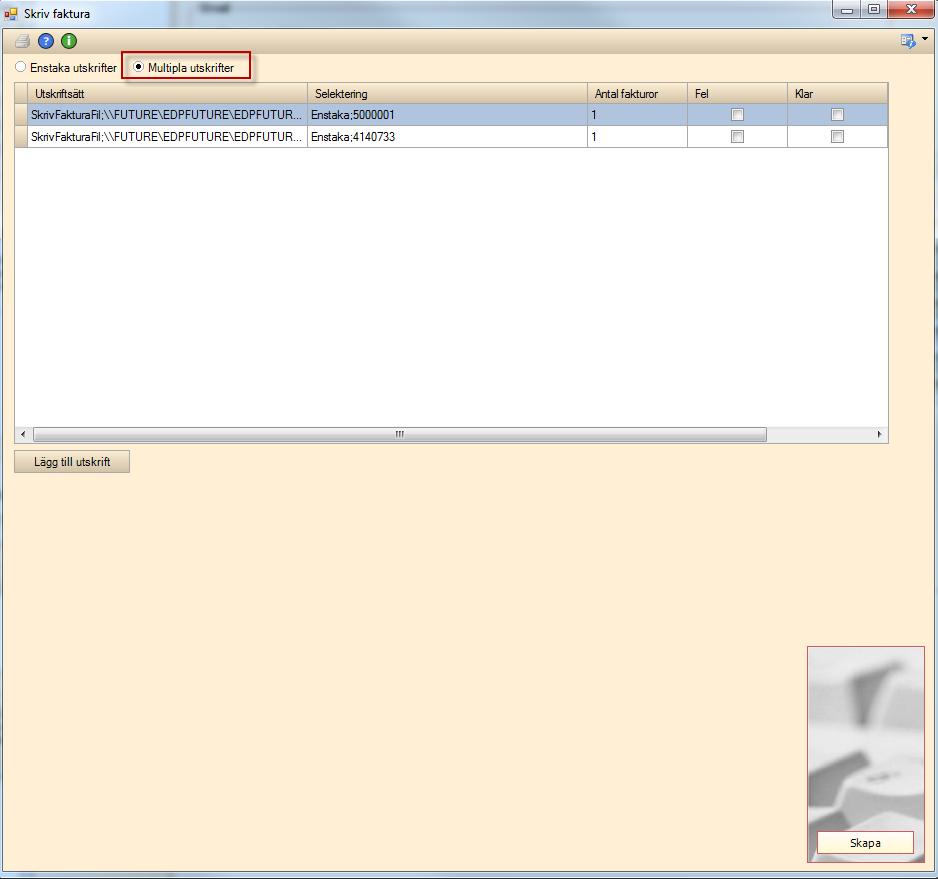Click Antal fakturor value in Enstaka;5000001 row
The height and width of the screenshot is (879, 938).
(x=637, y=114)
